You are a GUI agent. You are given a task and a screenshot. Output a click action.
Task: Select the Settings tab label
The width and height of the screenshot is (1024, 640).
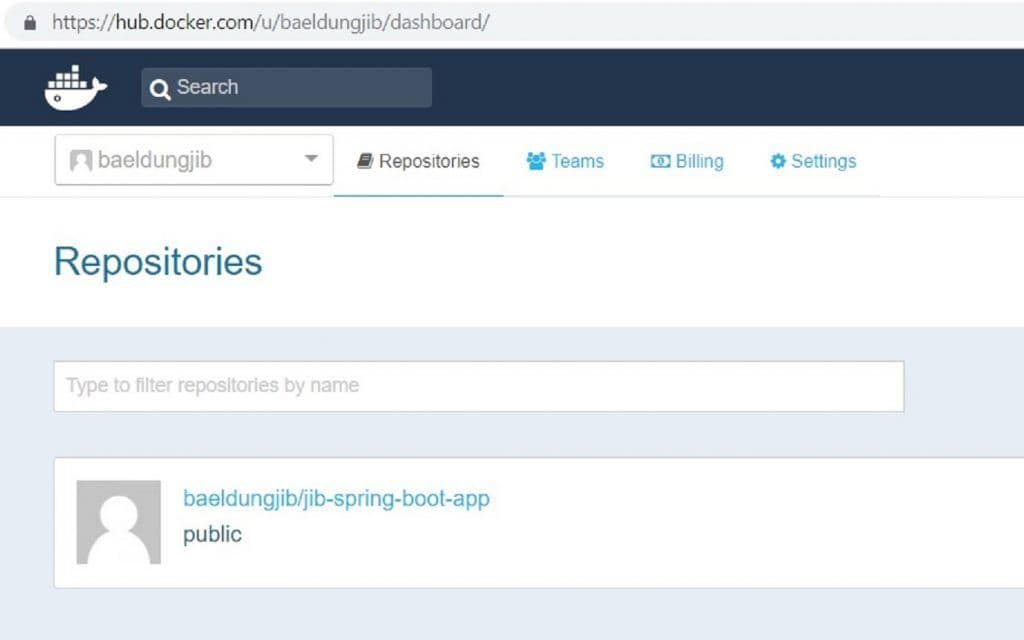823,161
